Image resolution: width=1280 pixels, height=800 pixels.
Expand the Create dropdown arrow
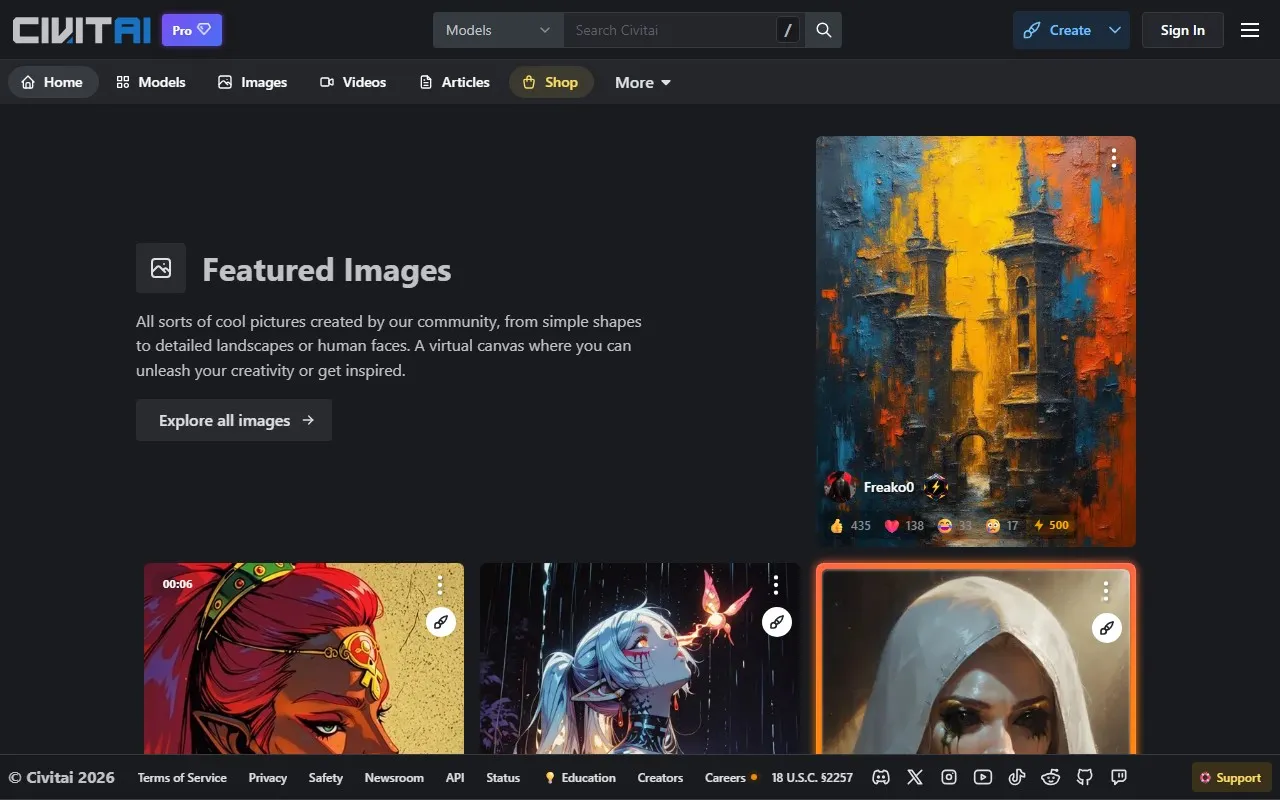click(1114, 30)
